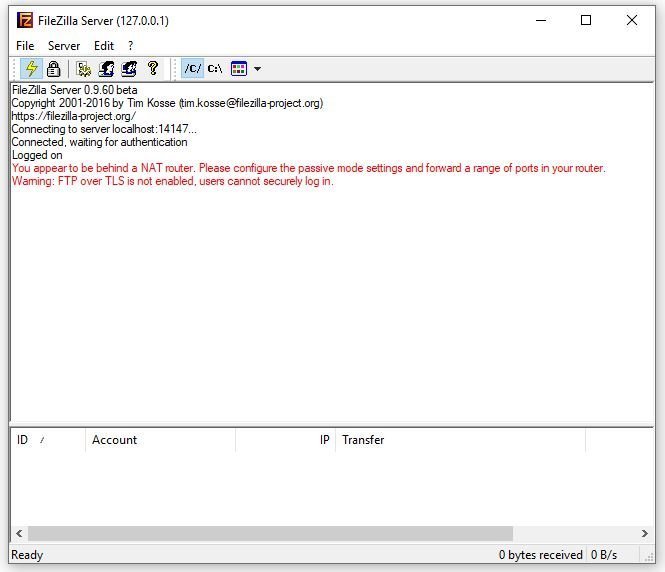Switch to /C/ path display style
Screen dimensions: 665x572
[x=192, y=69]
